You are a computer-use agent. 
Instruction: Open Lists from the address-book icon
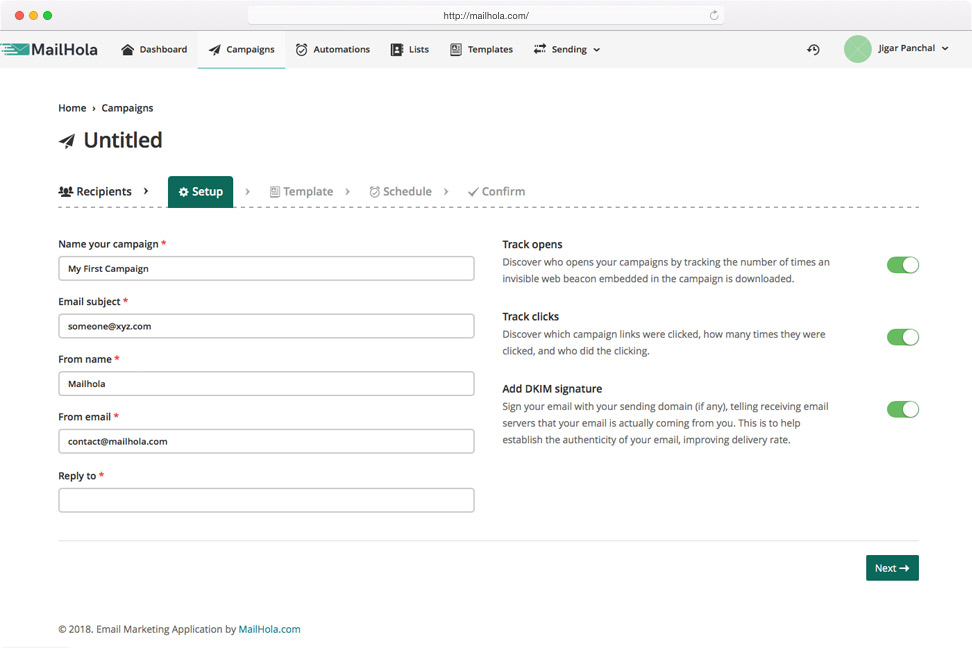coord(396,50)
